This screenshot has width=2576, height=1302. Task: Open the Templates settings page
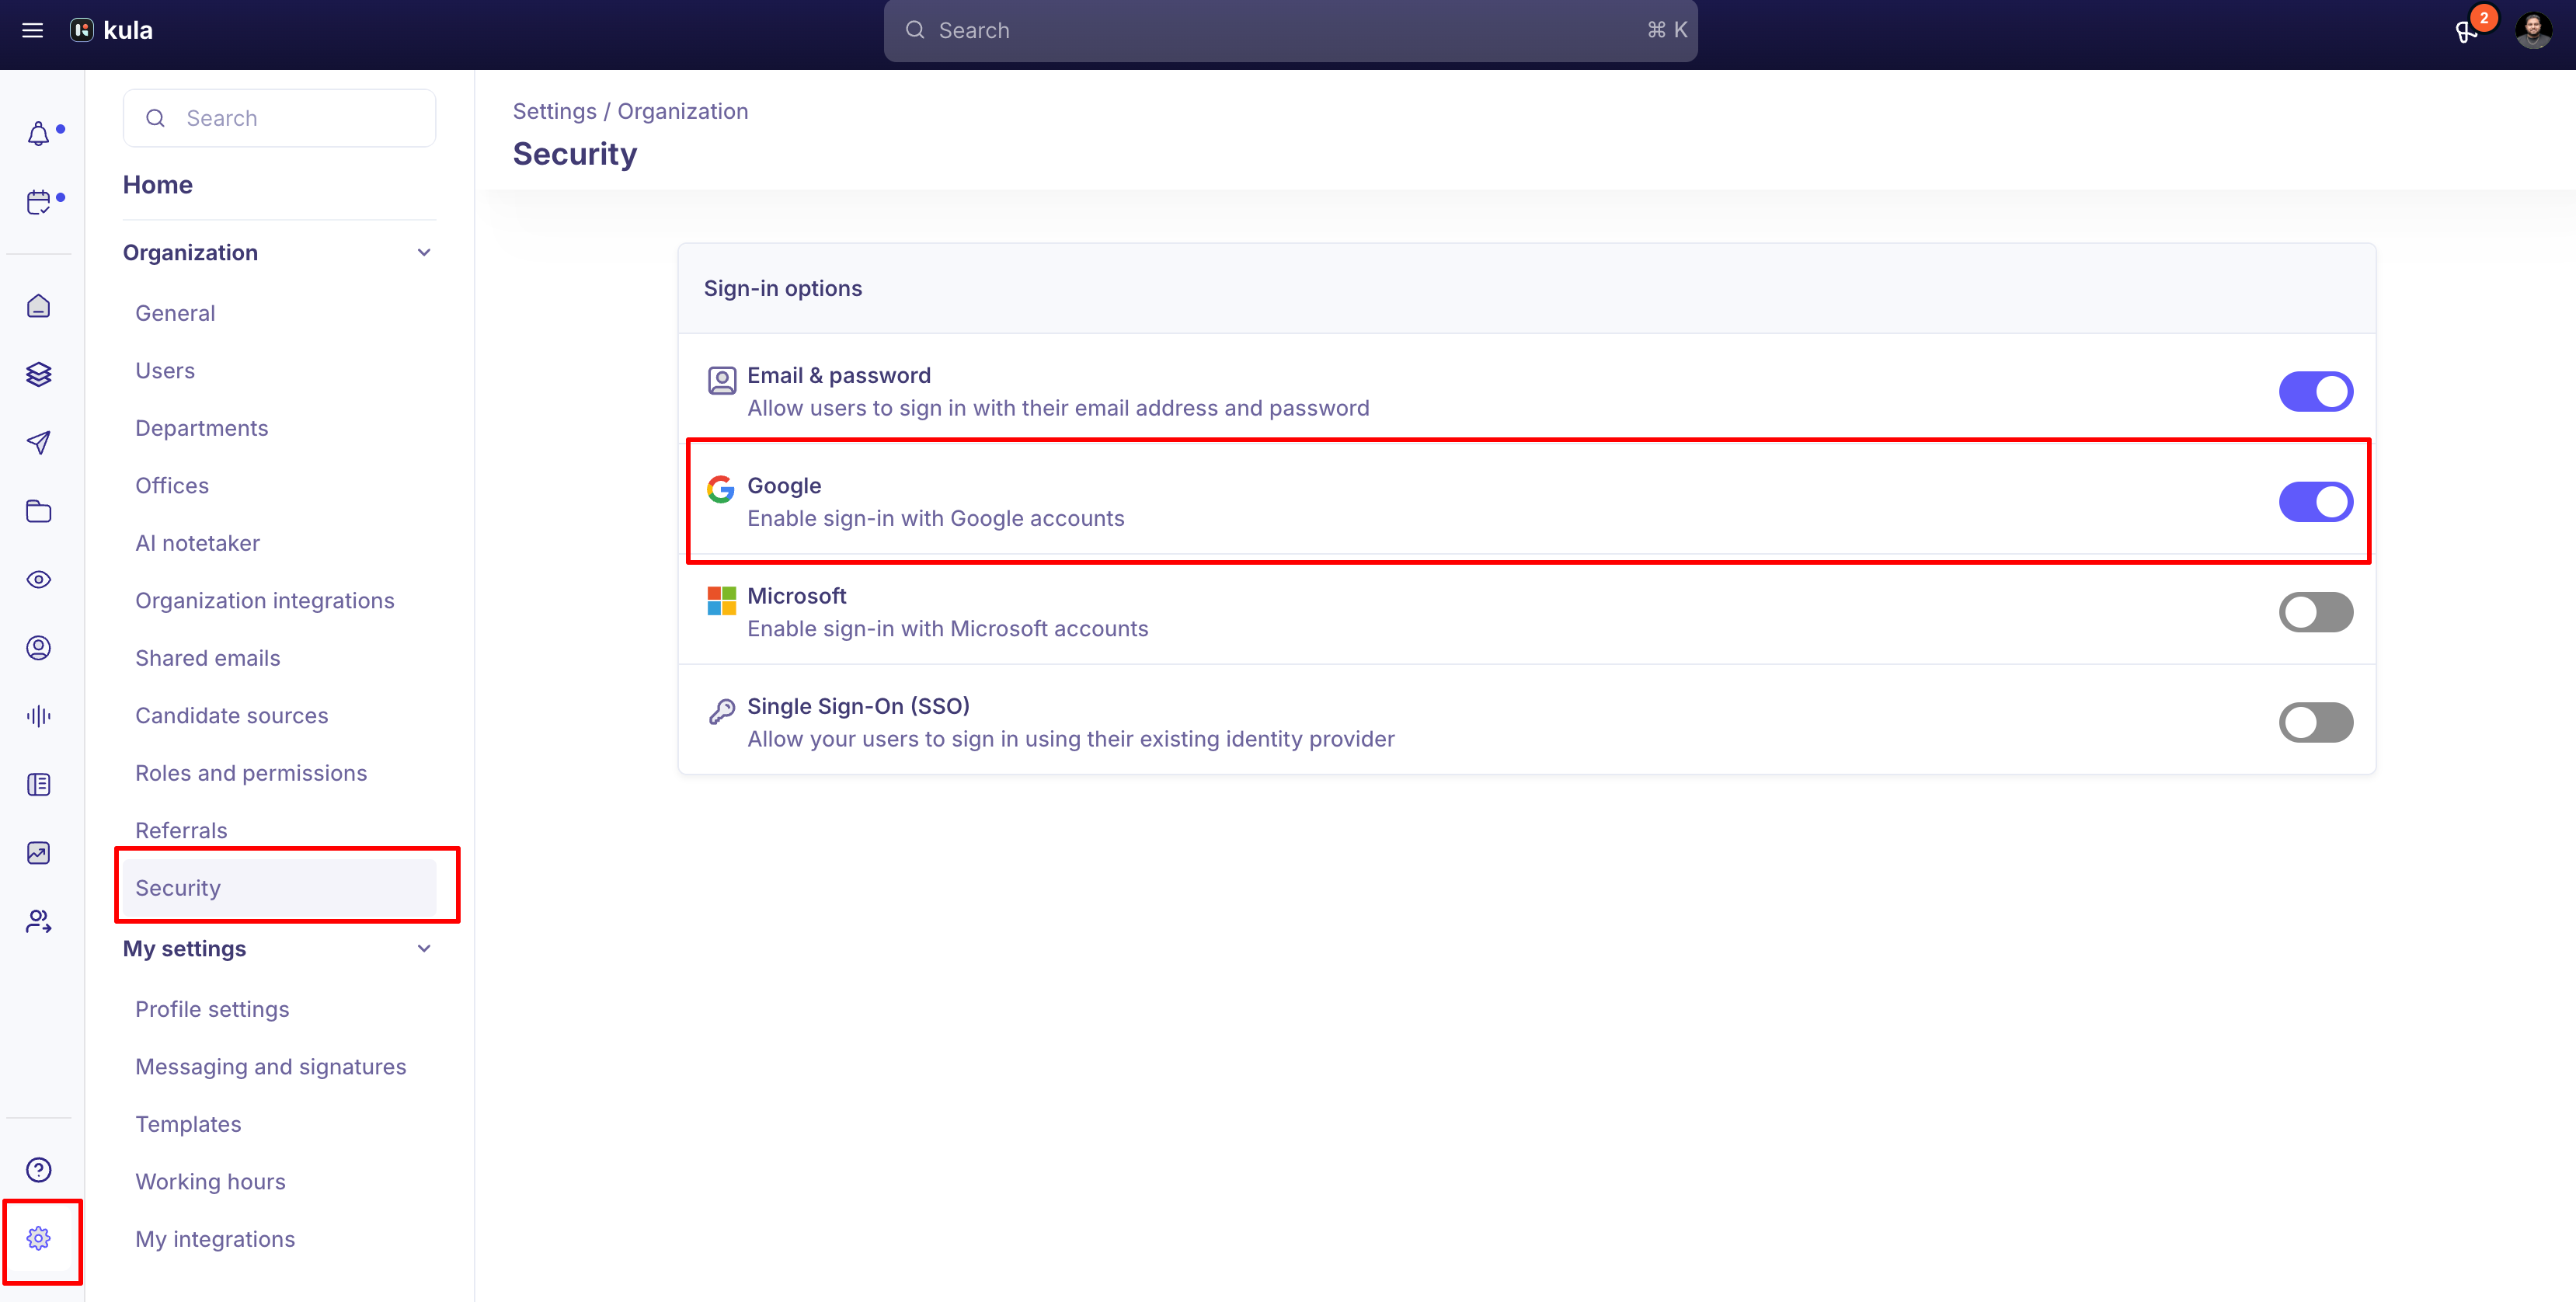pyautogui.click(x=188, y=1123)
